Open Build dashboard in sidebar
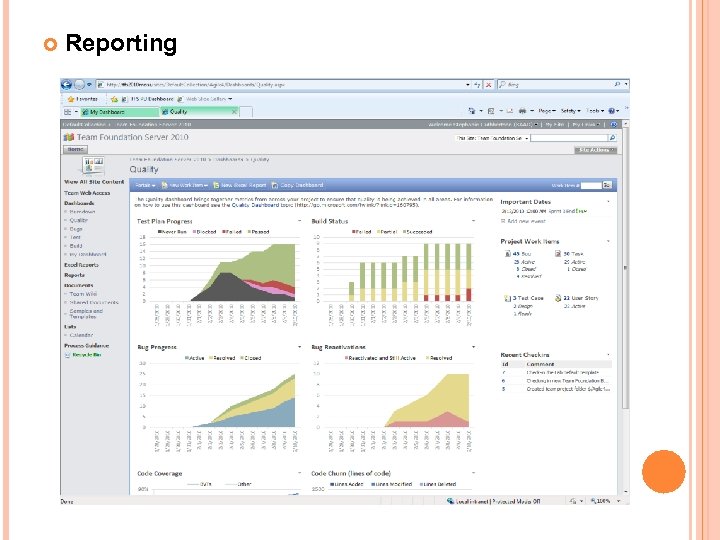Screen dimensions: 720x540 pyautogui.click(x=76, y=246)
